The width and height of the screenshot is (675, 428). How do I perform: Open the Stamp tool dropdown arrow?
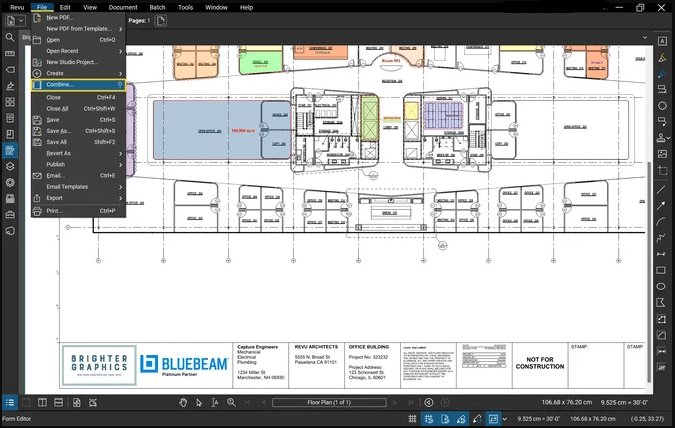pos(669,138)
